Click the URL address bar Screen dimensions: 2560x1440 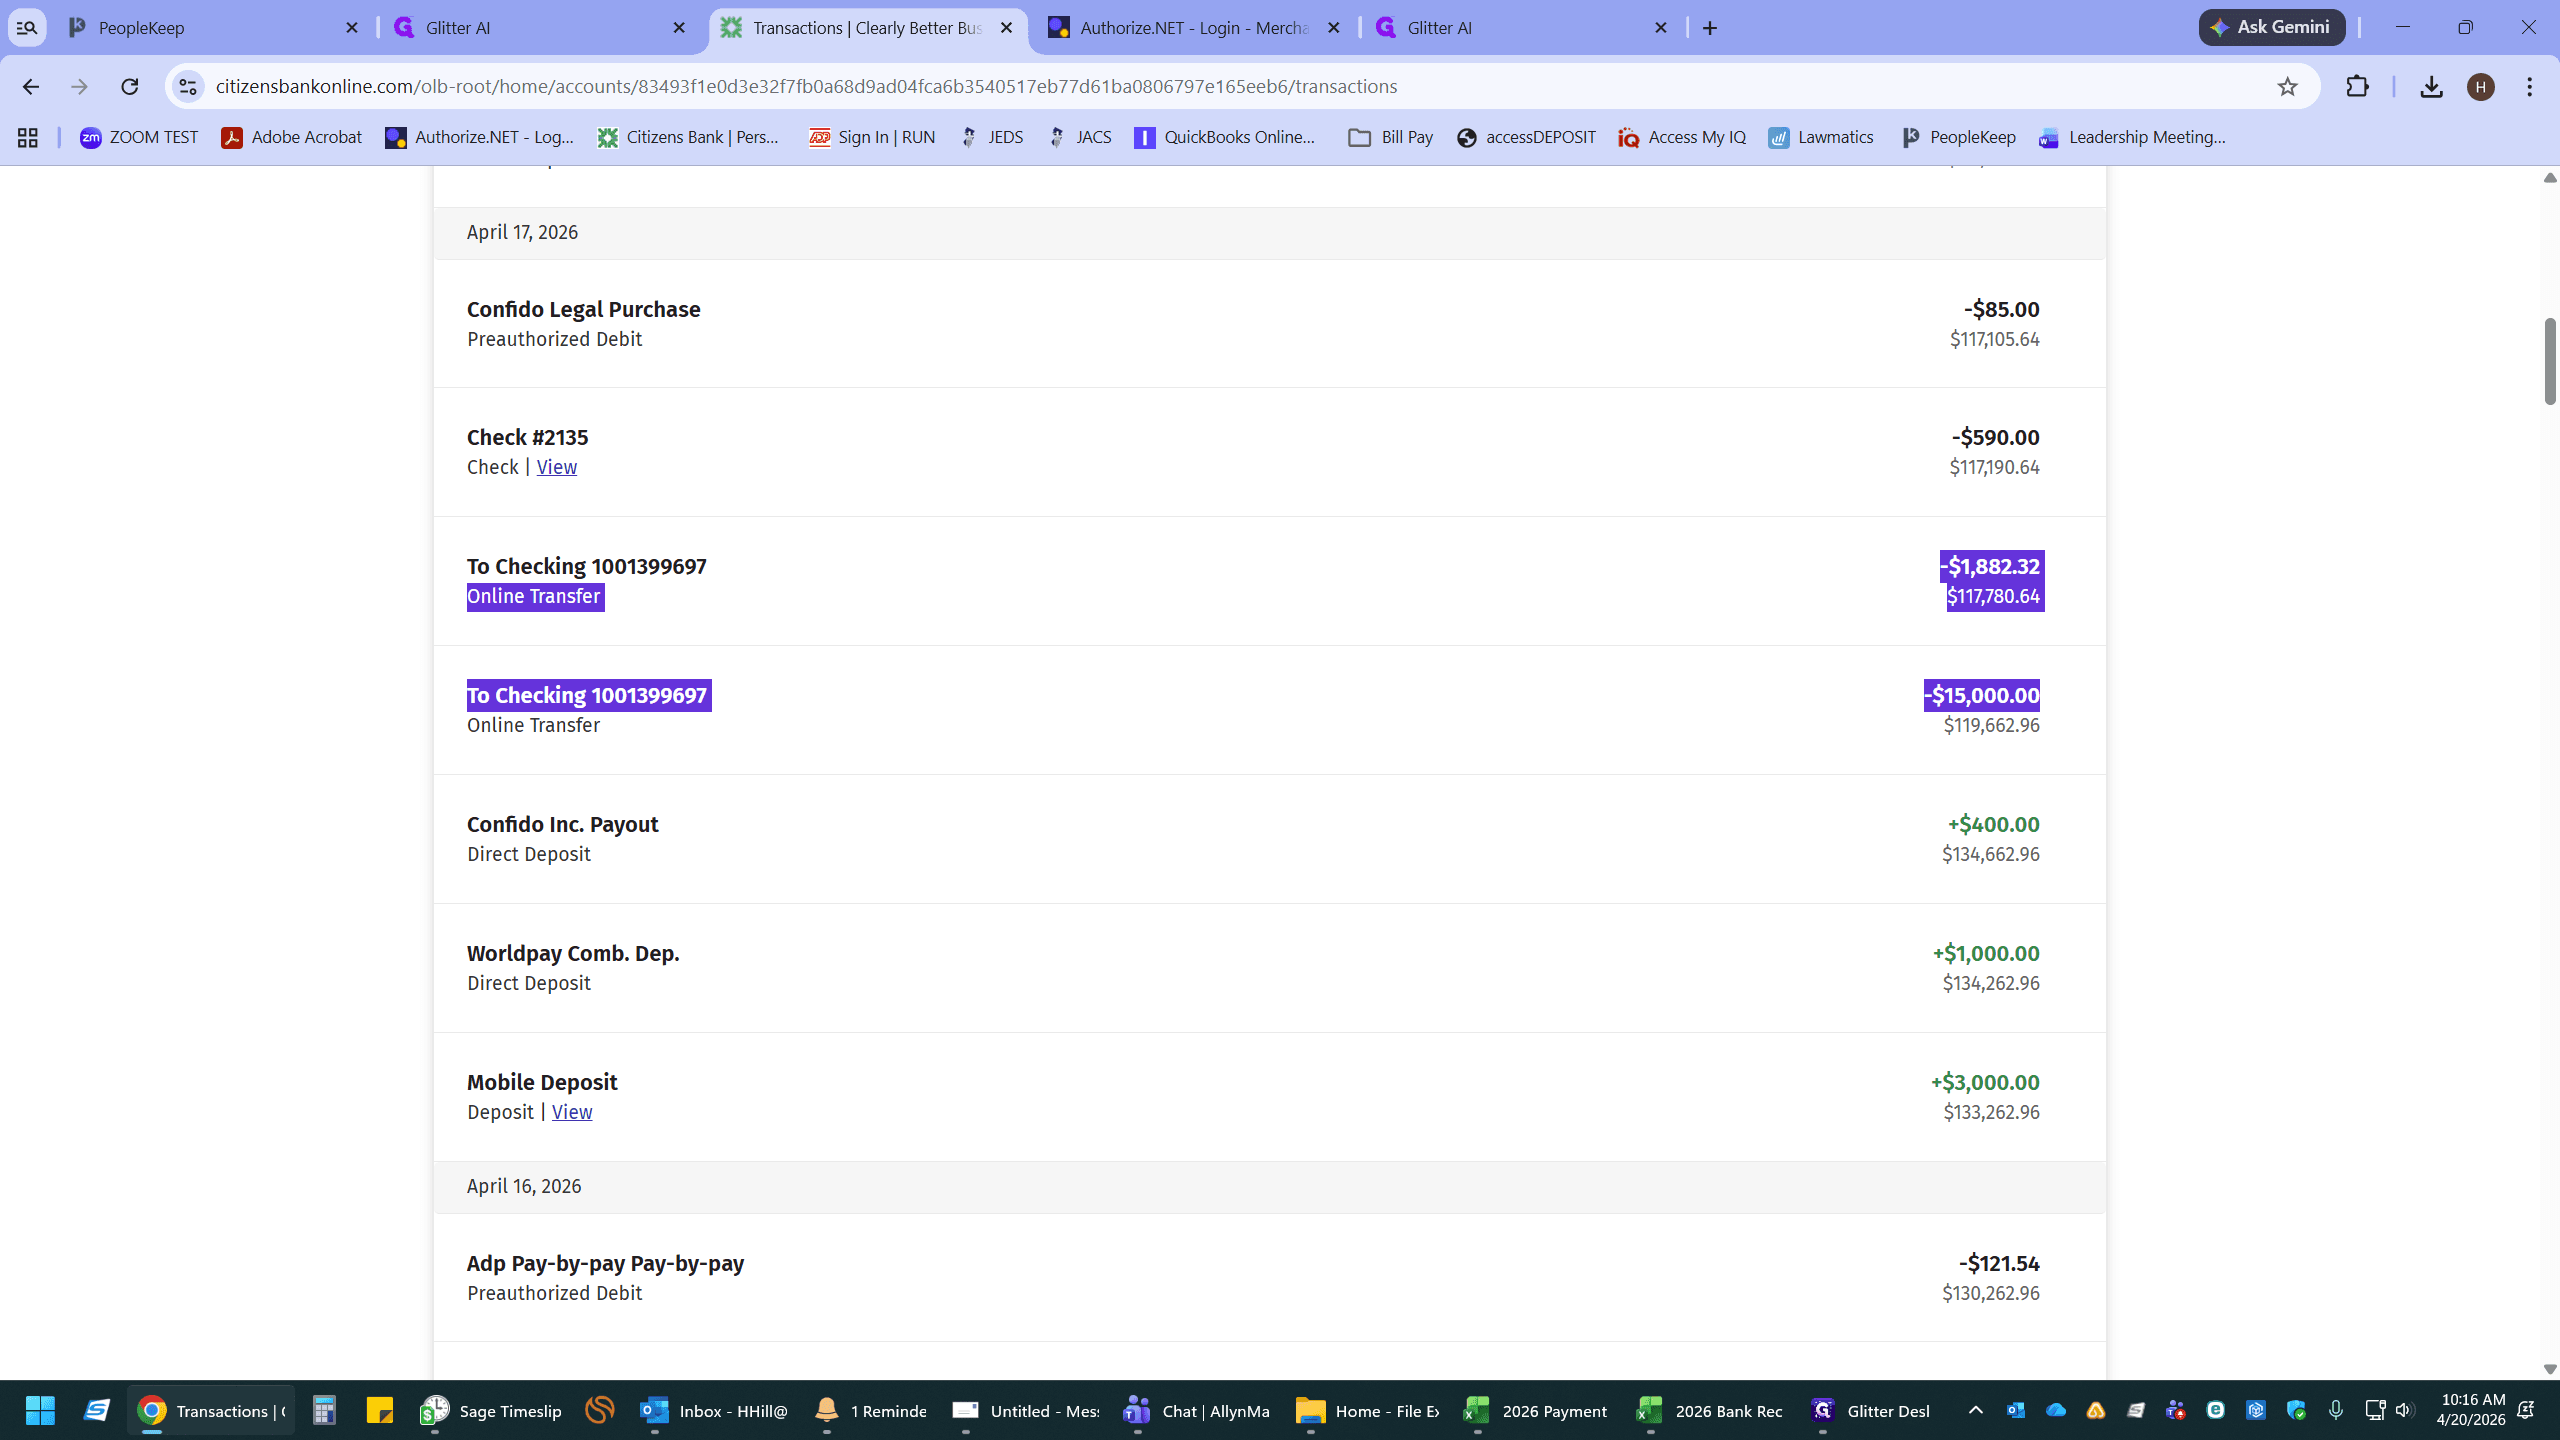pyautogui.click(x=1240, y=87)
